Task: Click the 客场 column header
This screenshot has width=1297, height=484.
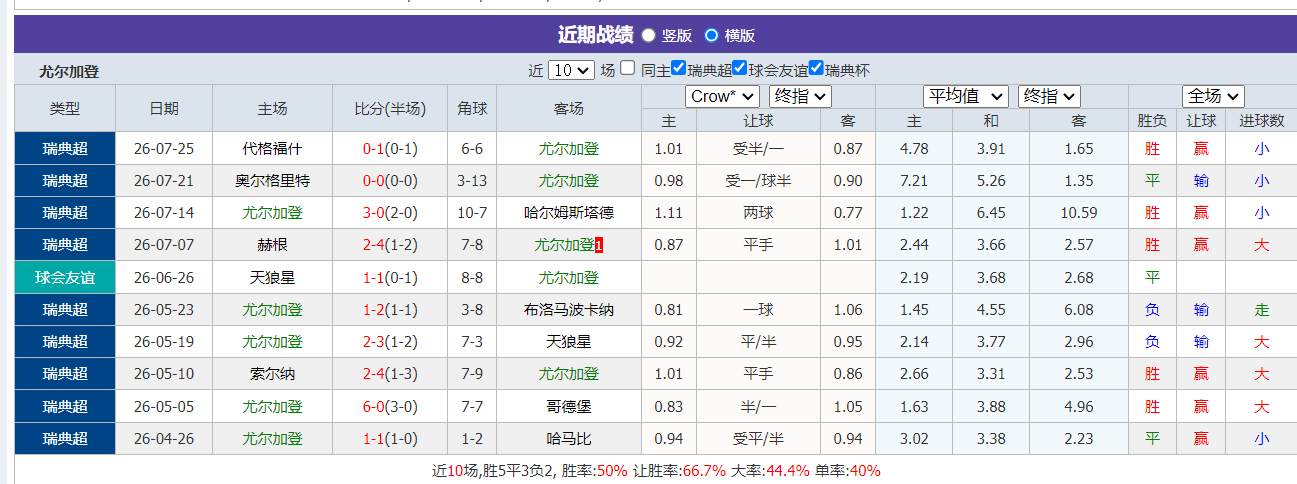Action: pyautogui.click(x=568, y=108)
